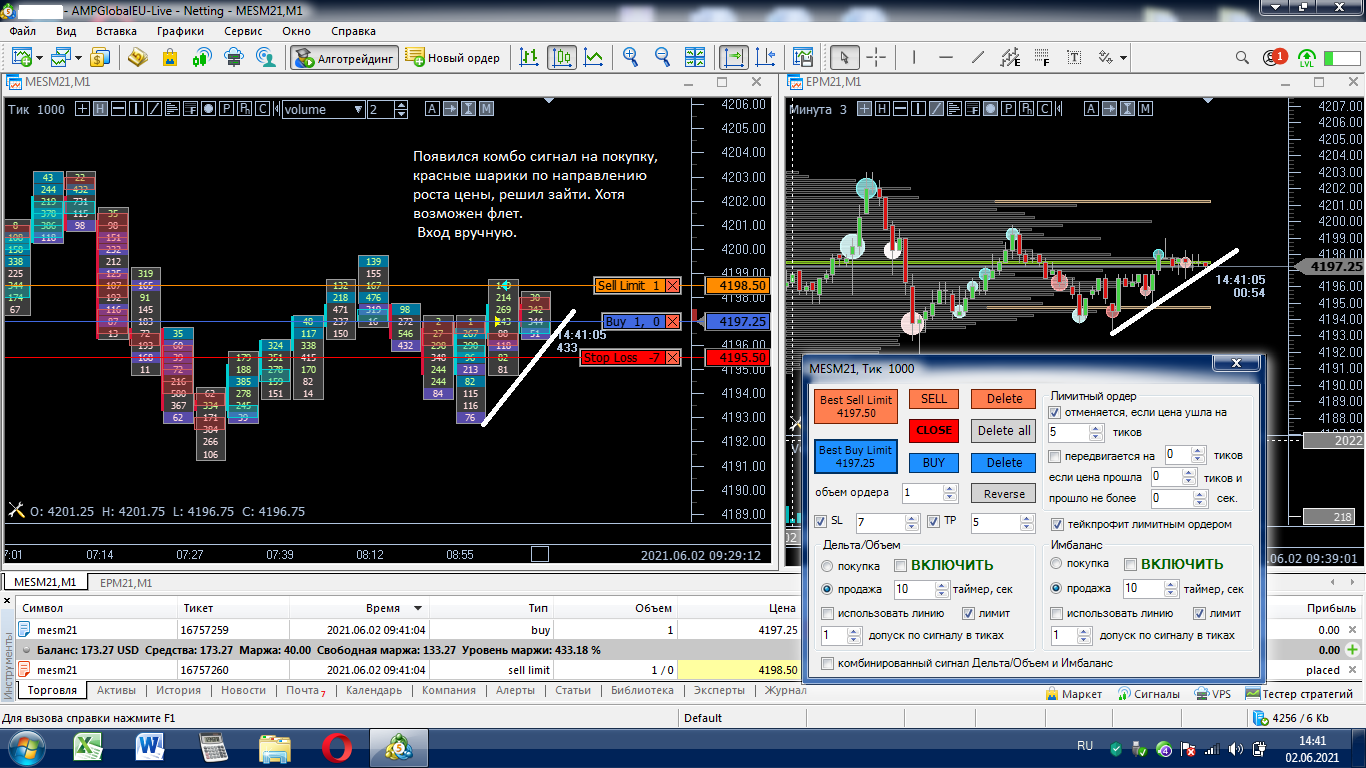The height and width of the screenshot is (768, 1366).
Task: Uncheck the SL checkbox
Action: pos(821,521)
